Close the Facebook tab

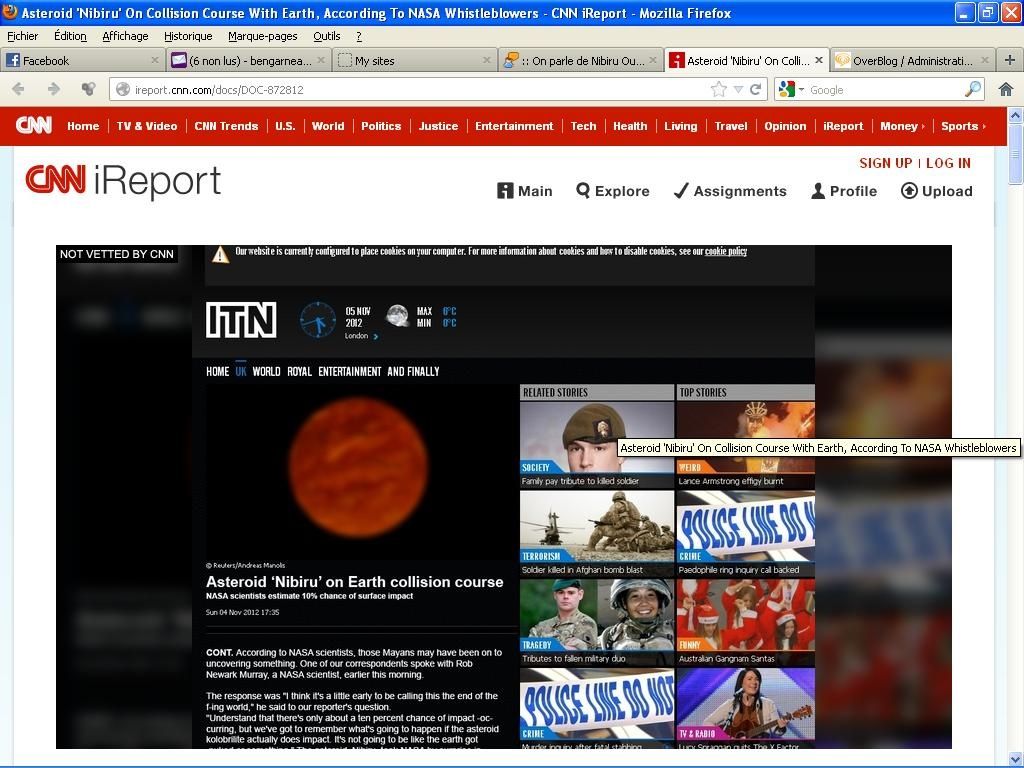[x=155, y=60]
